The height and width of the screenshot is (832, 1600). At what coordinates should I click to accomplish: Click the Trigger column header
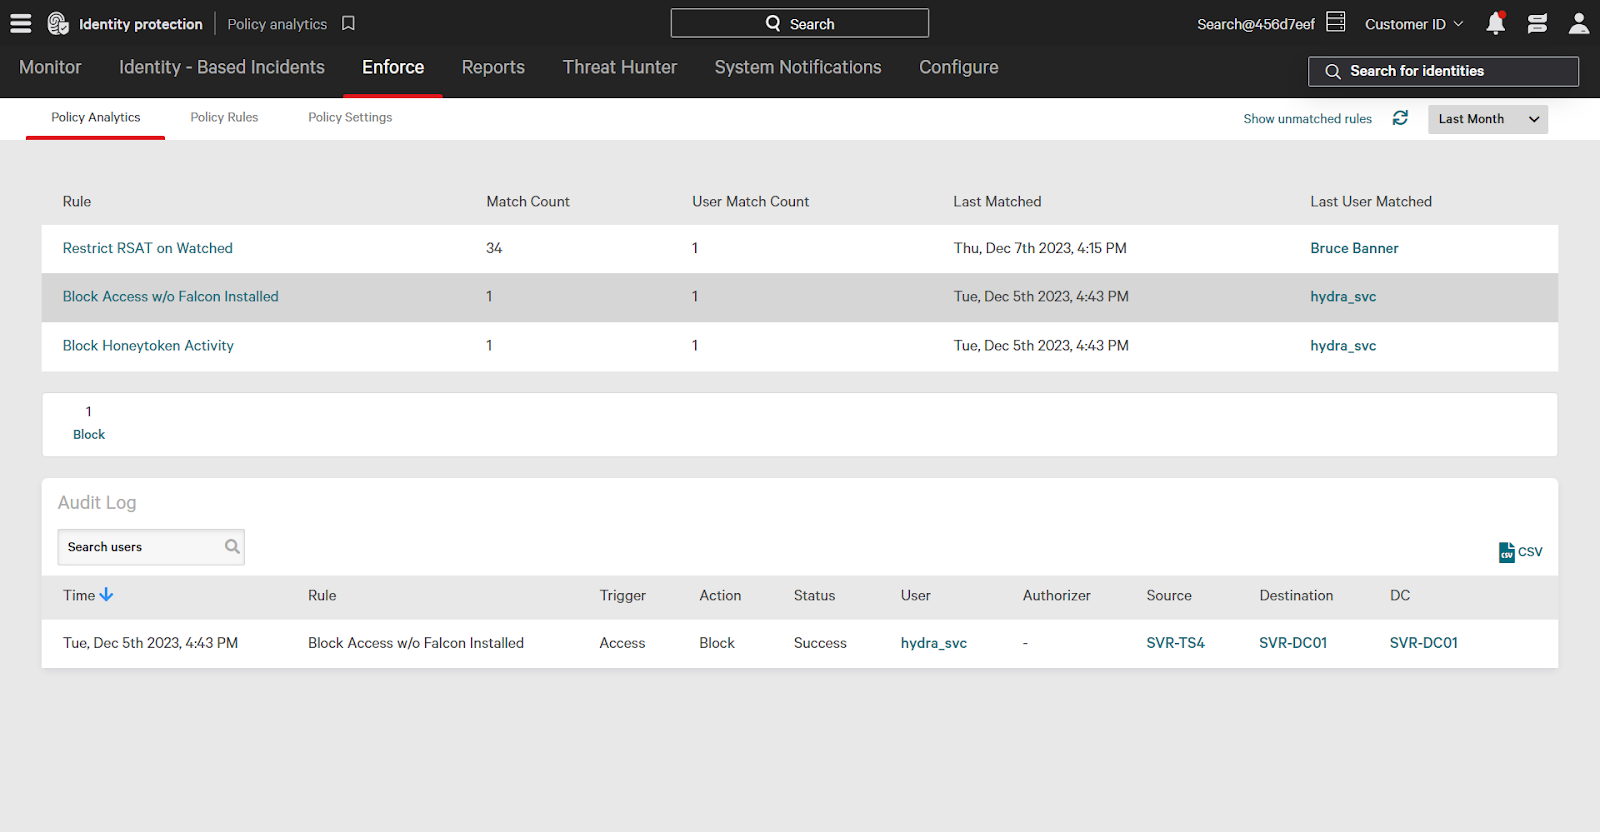(x=623, y=595)
